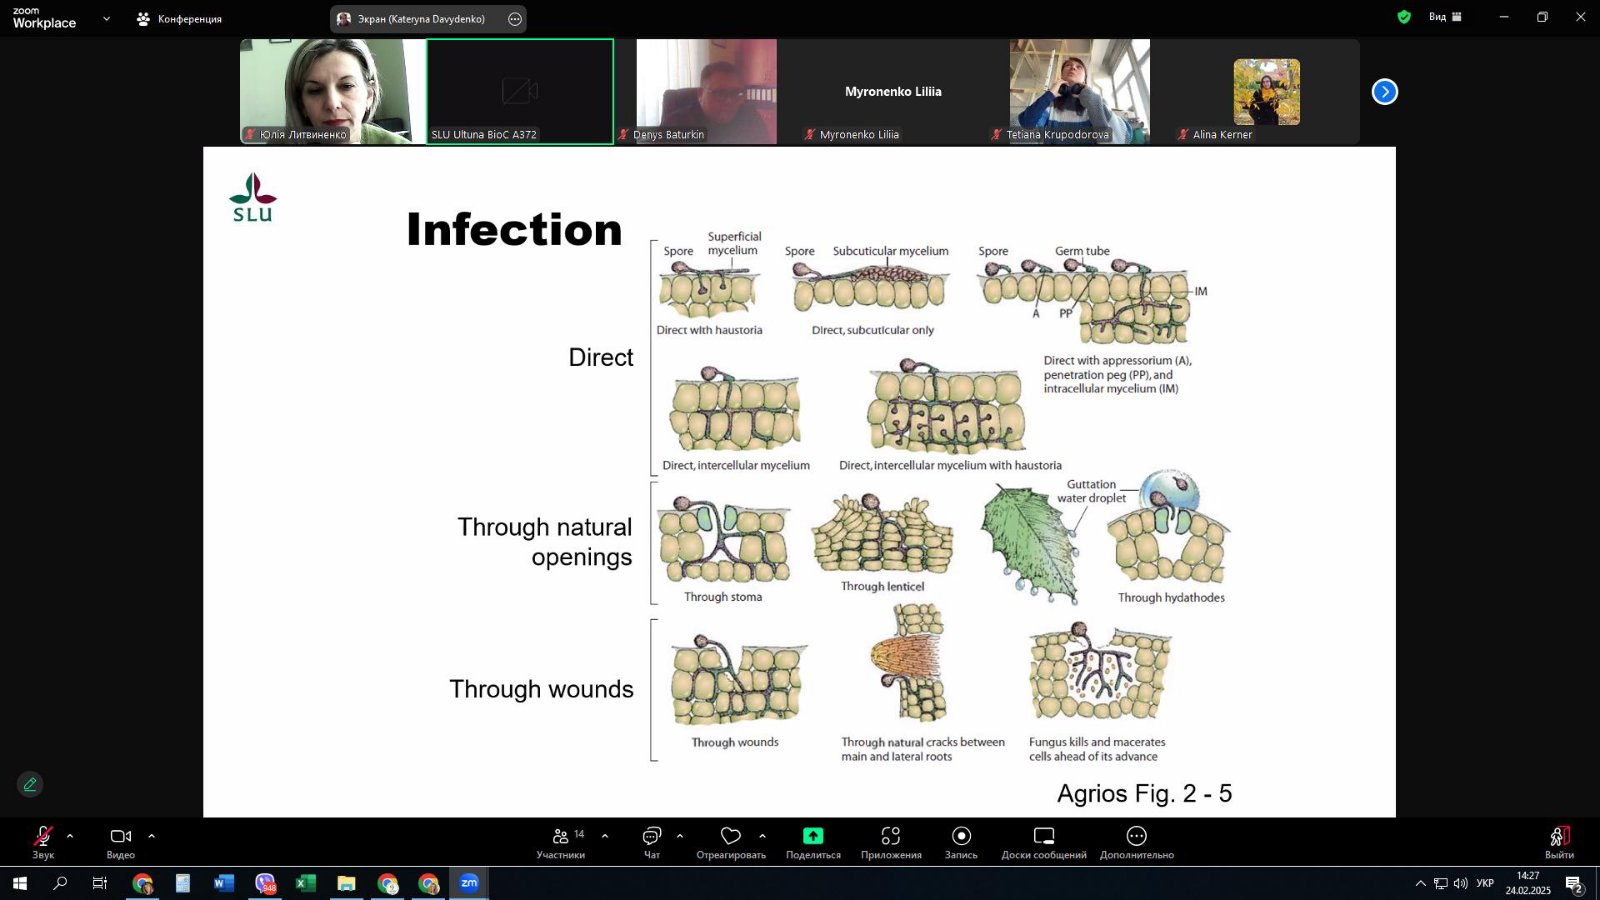Select Alina Kerner participant tile

(1266, 91)
